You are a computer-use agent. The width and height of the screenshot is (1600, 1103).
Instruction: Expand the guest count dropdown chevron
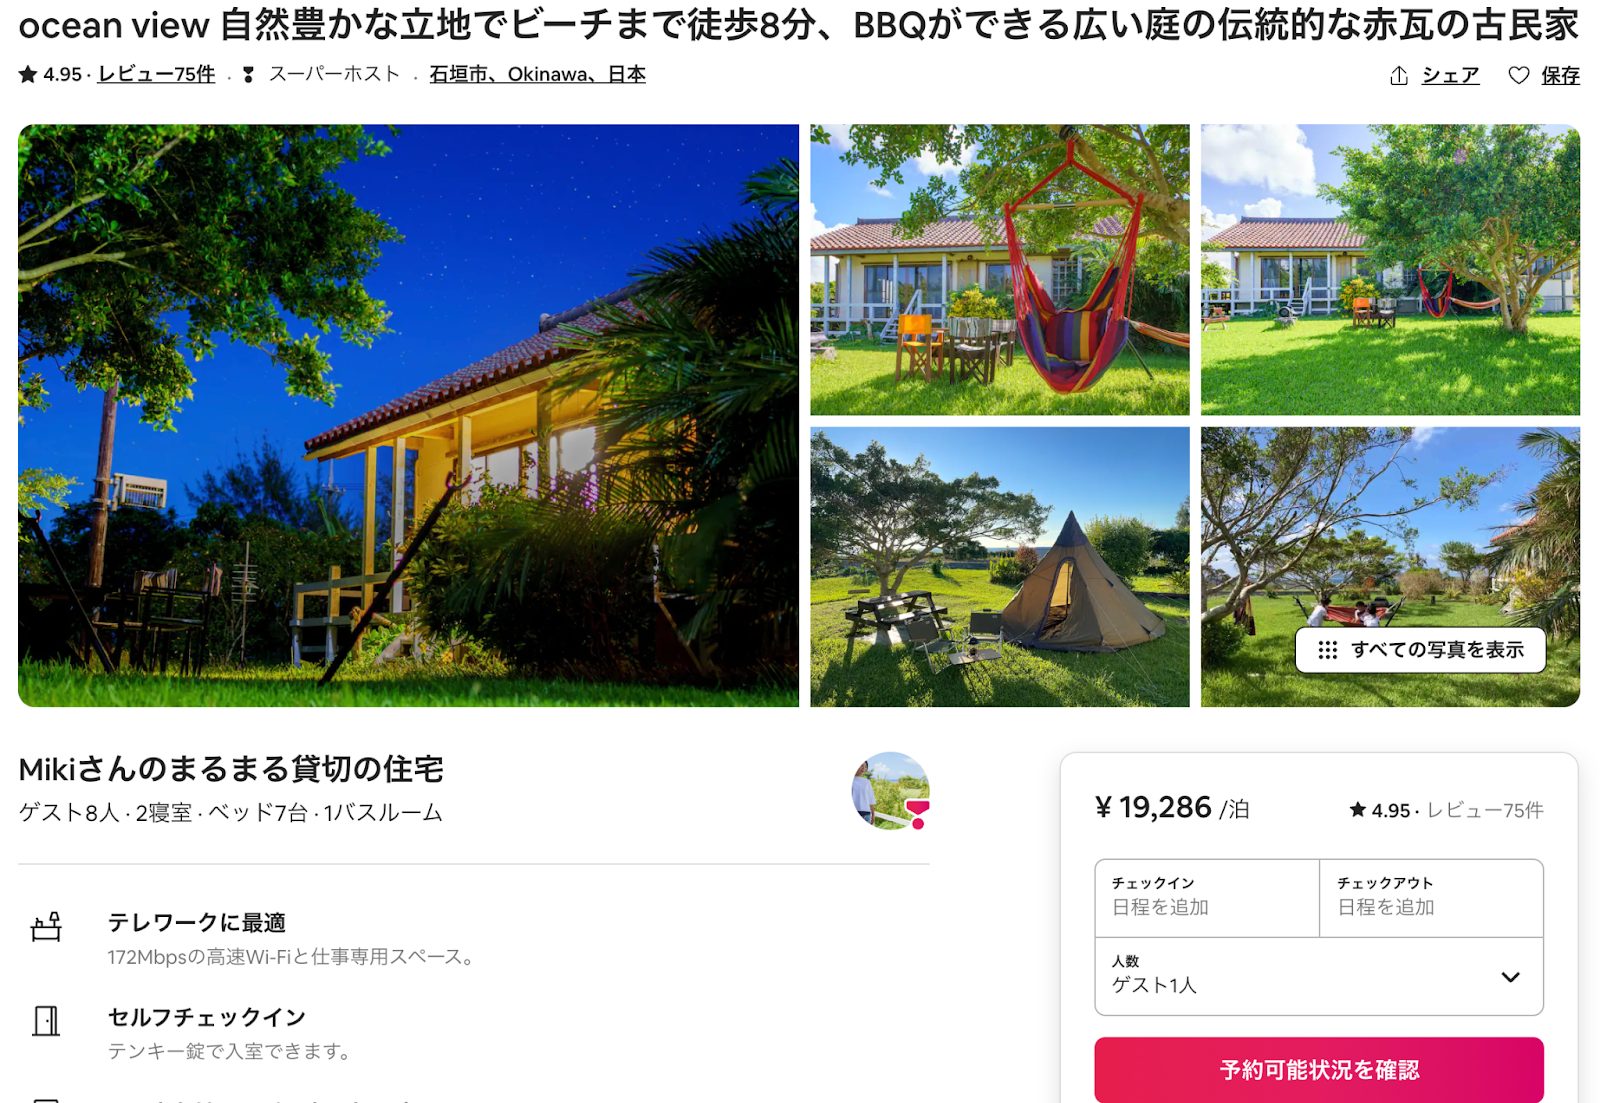click(1510, 977)
